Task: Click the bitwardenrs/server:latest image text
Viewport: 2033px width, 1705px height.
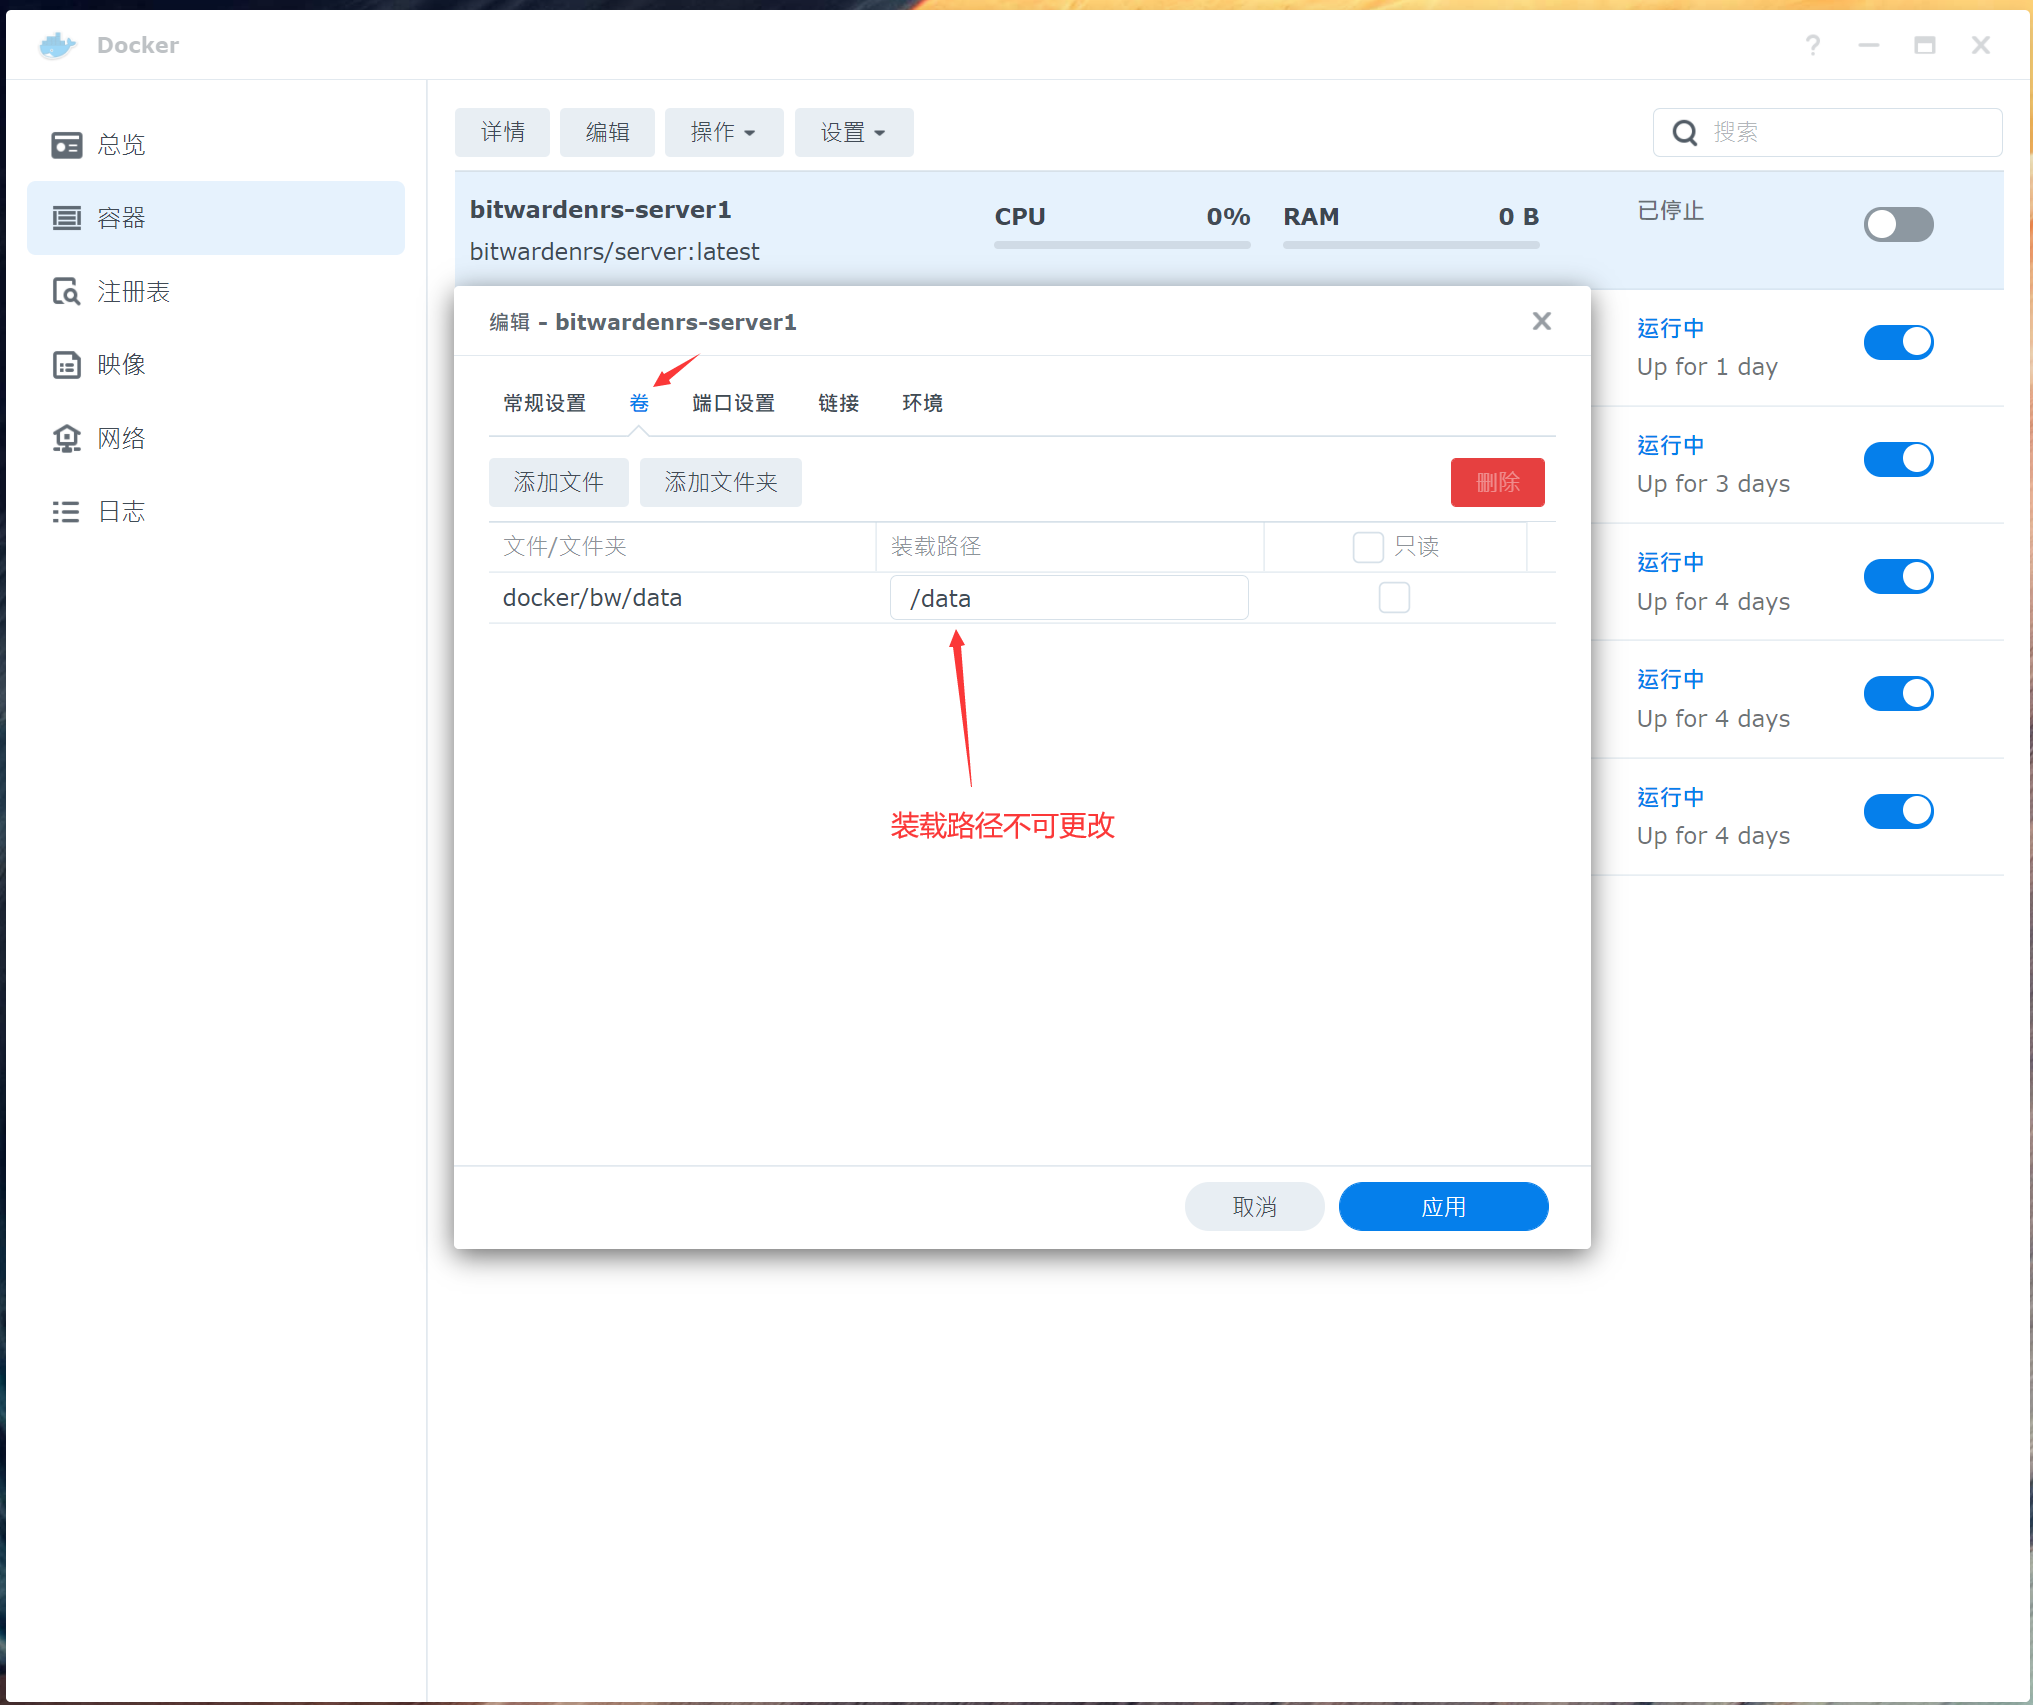Action: point(614,252)
